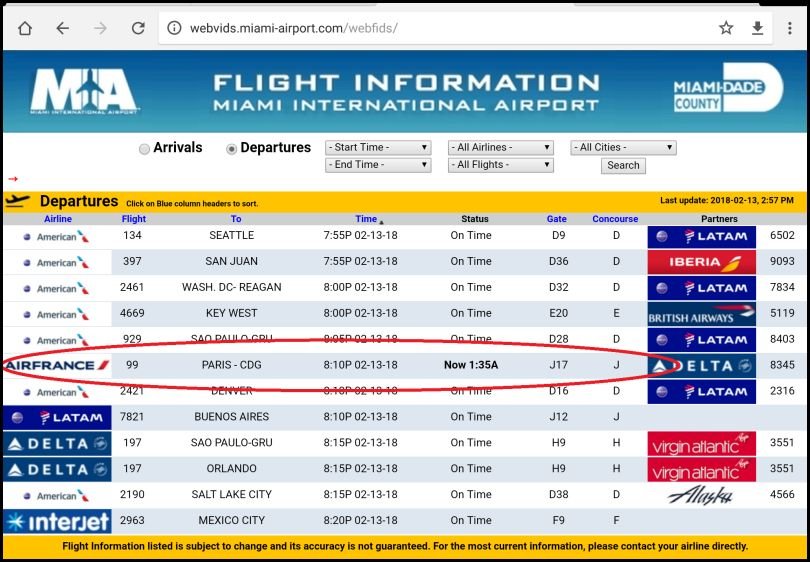The height and width of the screenshot is (562, 810).
Task: Click LATAM partner logo in Denver row
Action: click(x=702, y=392)
